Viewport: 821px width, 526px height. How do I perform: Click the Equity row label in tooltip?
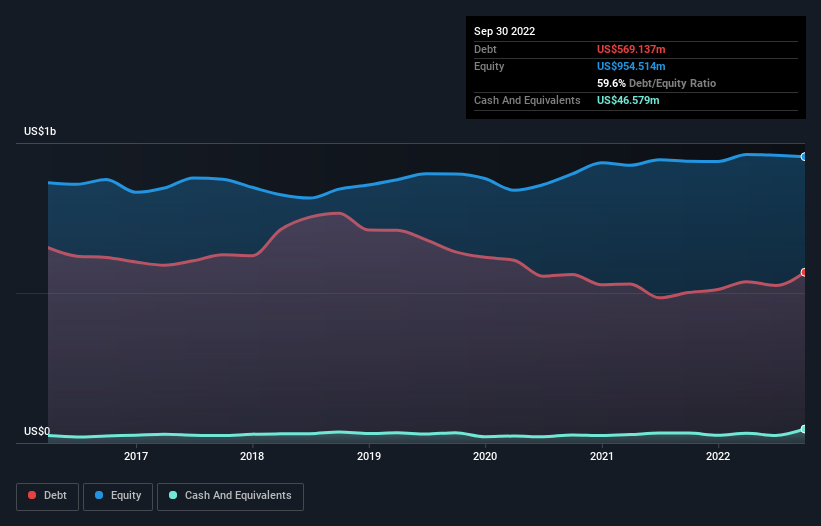pos(489,66)
